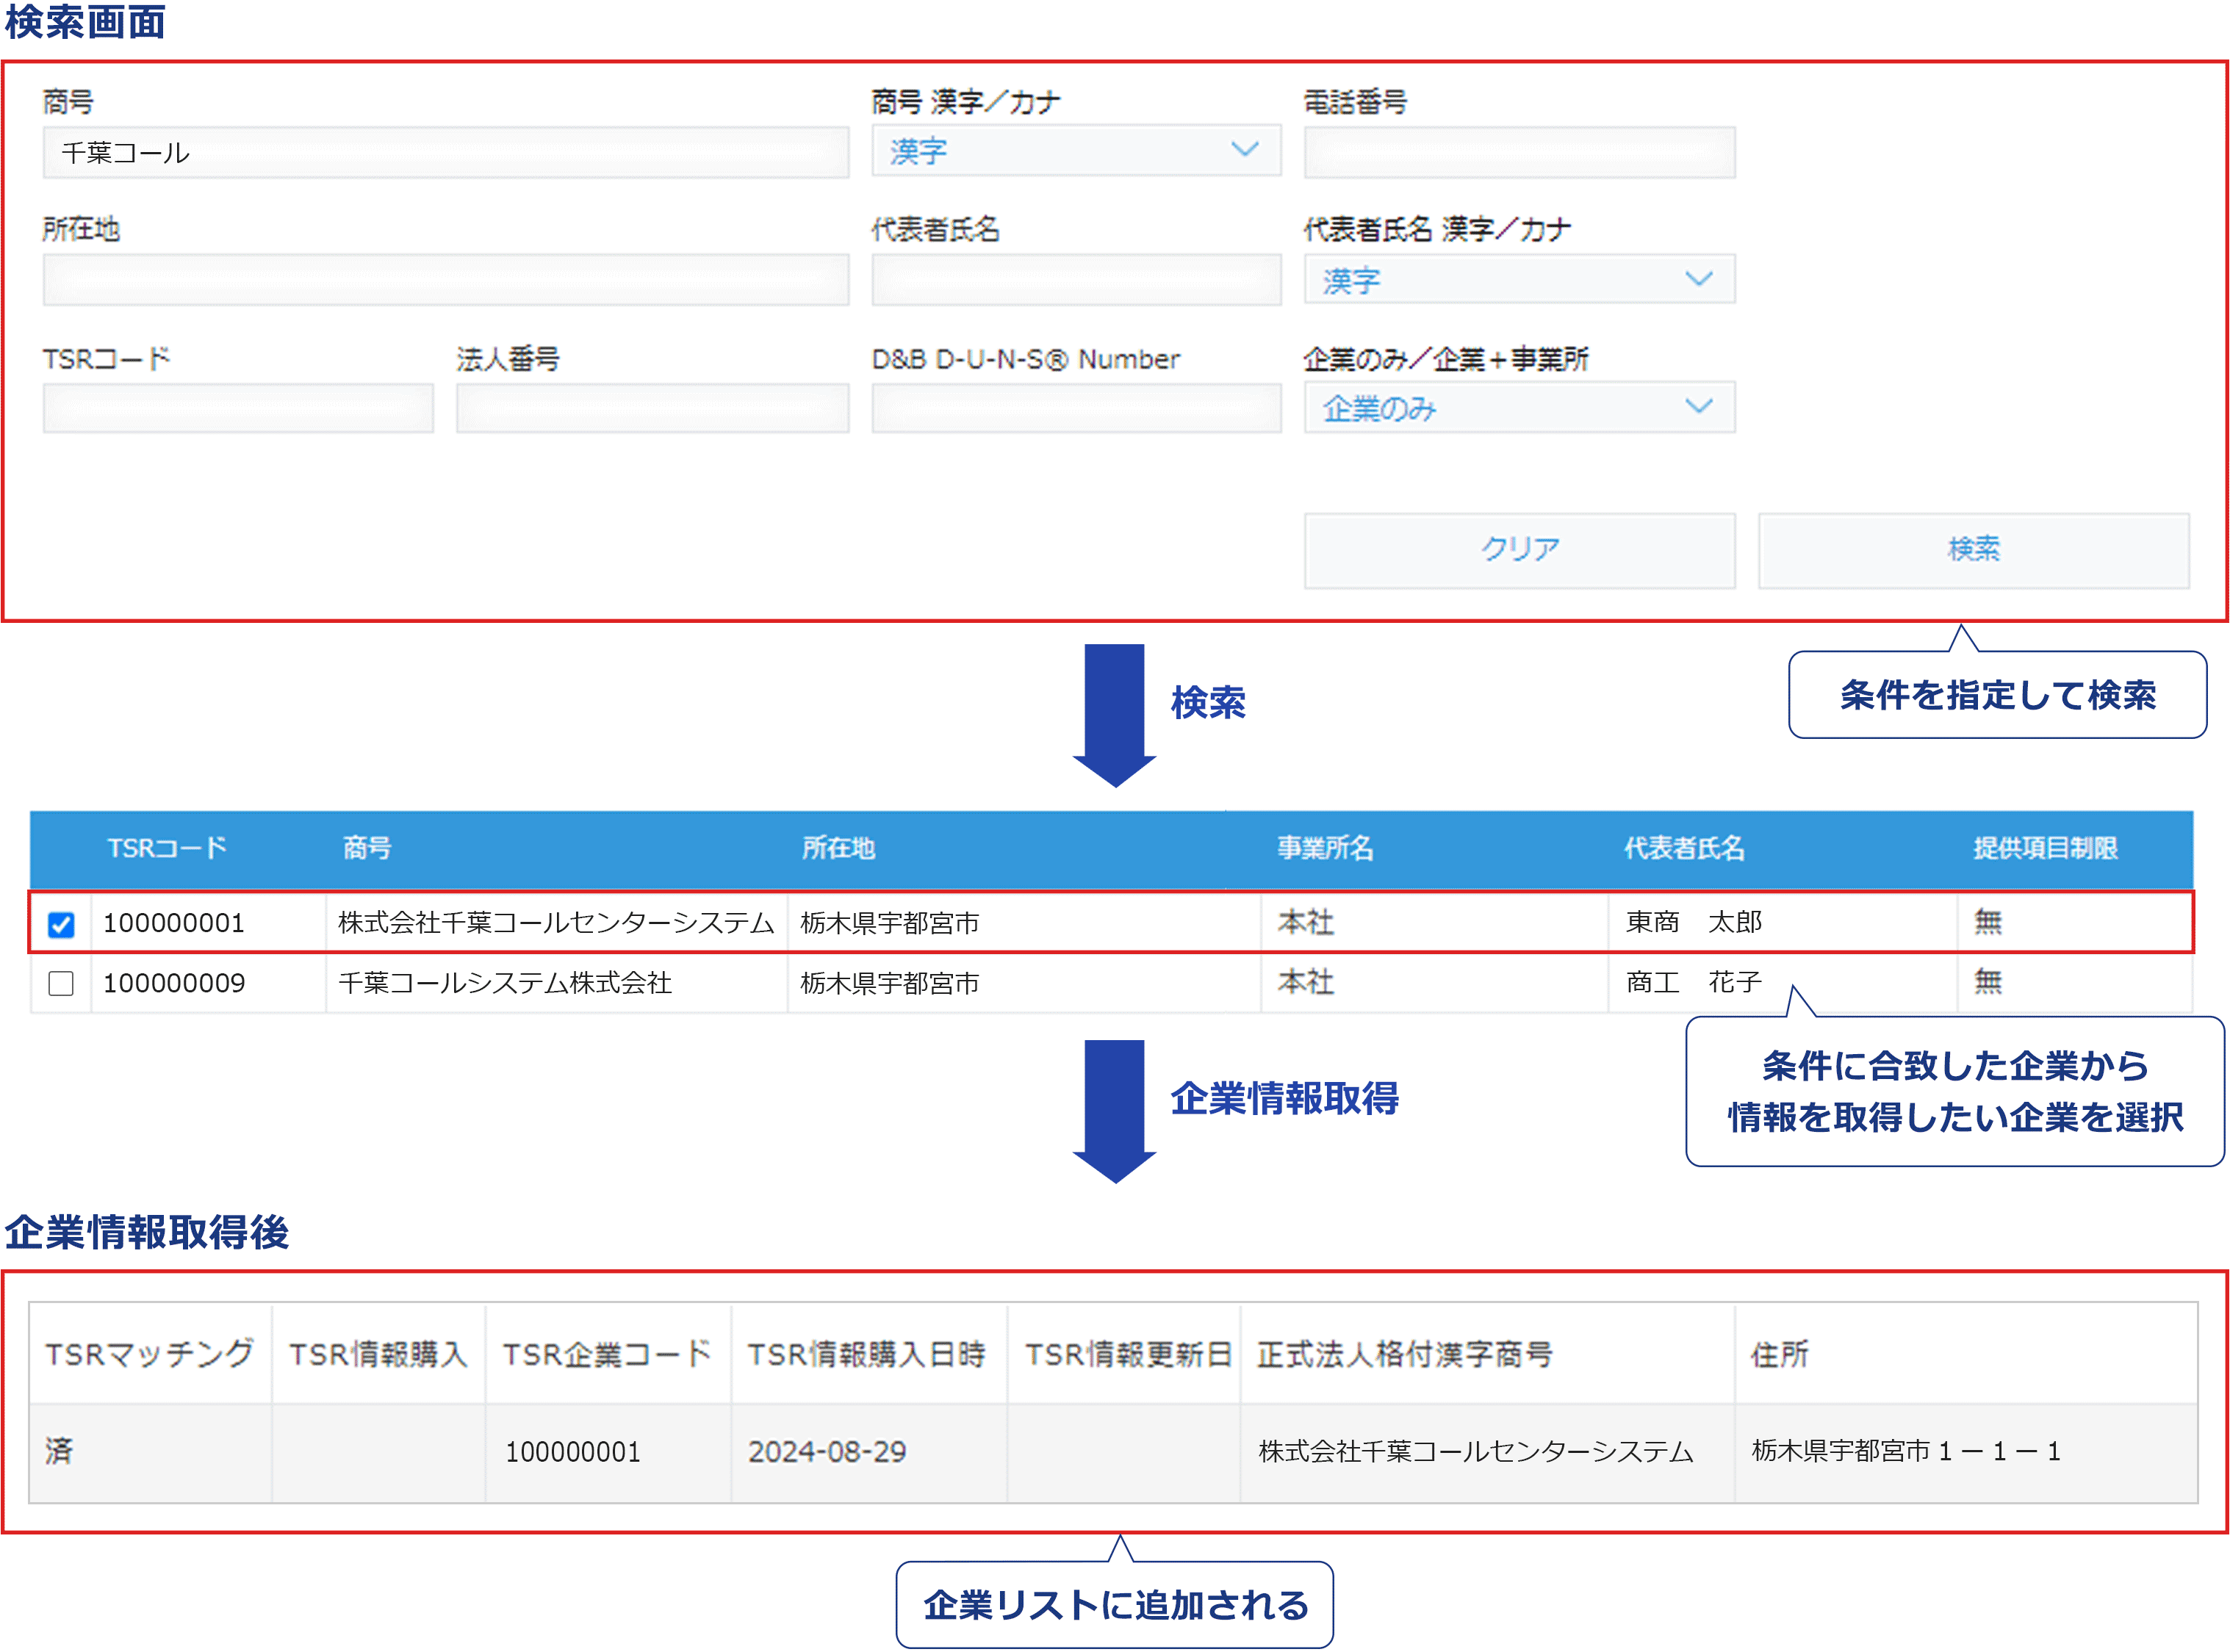Viewport: 2230px width, 1652px height.
Task: Open the 商号 漢字/カナ dropdown
Action: click(1076, 151)
